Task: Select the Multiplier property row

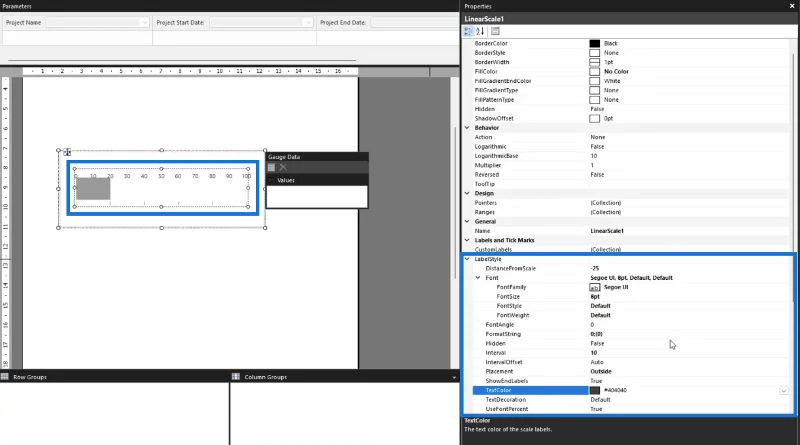Action: (630, 165)
